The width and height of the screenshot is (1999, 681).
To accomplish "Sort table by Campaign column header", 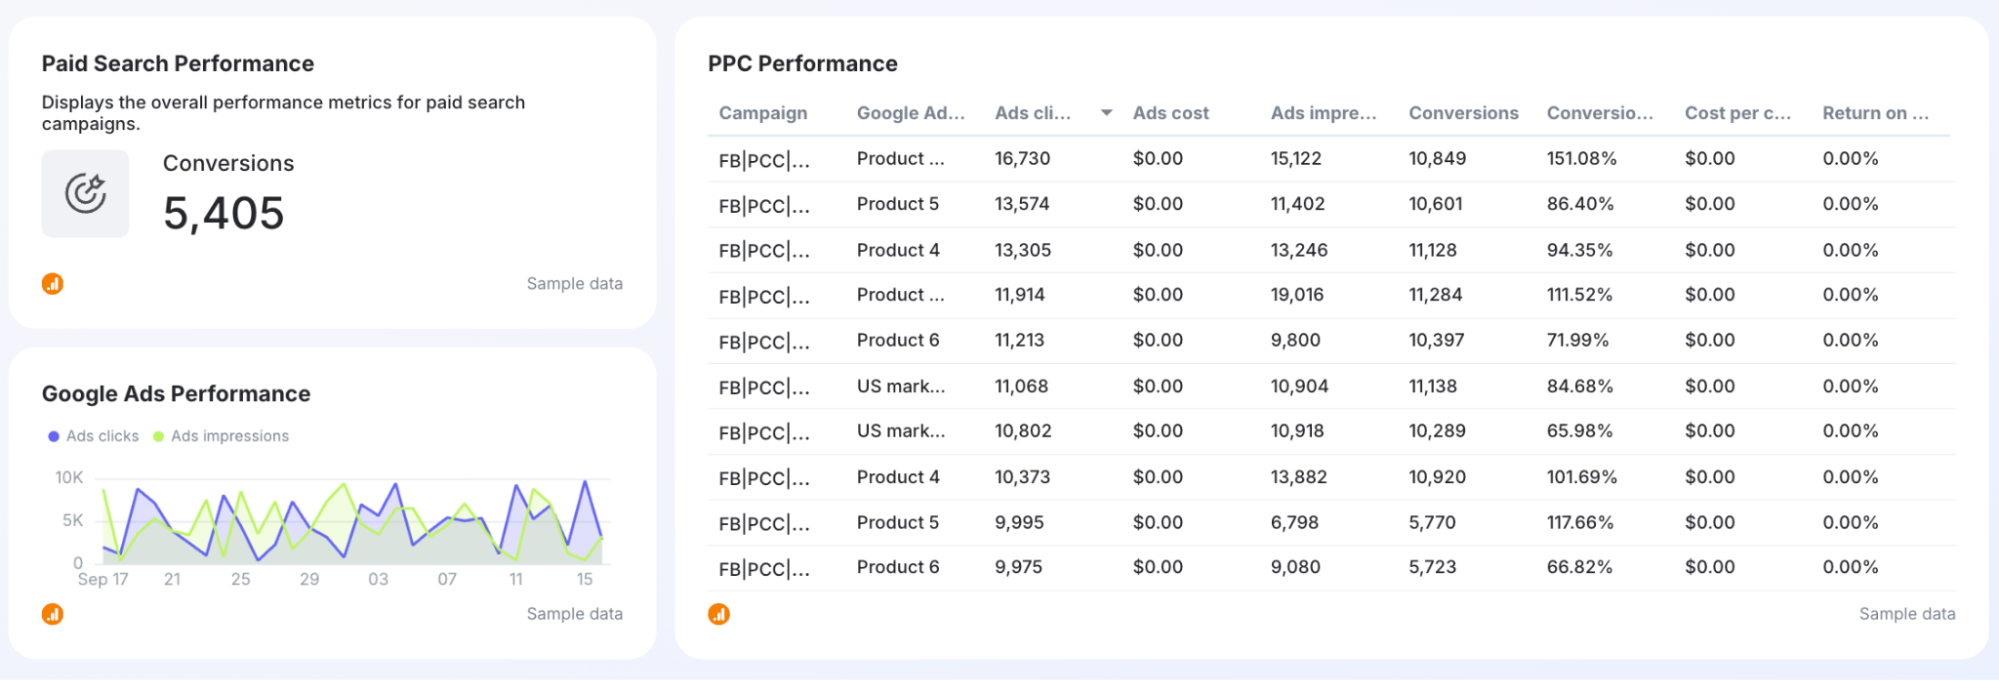I will pyautogui.click(x=762, y=113).
